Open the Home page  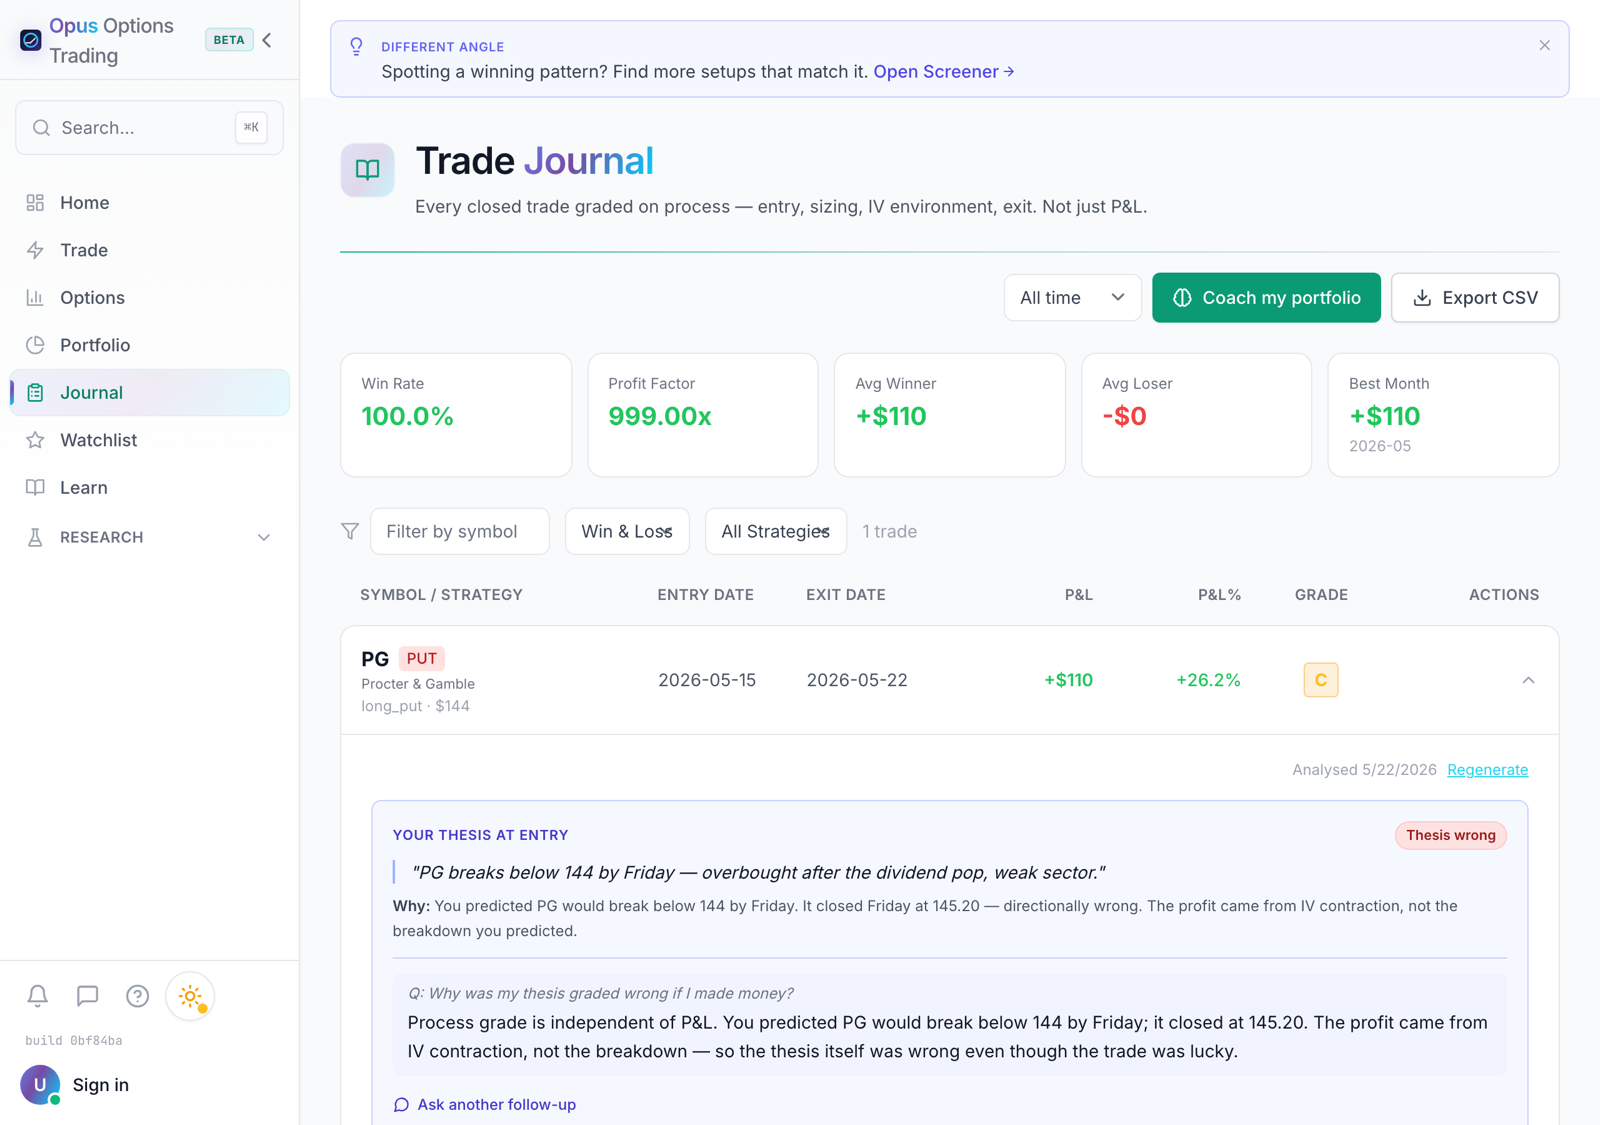150,203
